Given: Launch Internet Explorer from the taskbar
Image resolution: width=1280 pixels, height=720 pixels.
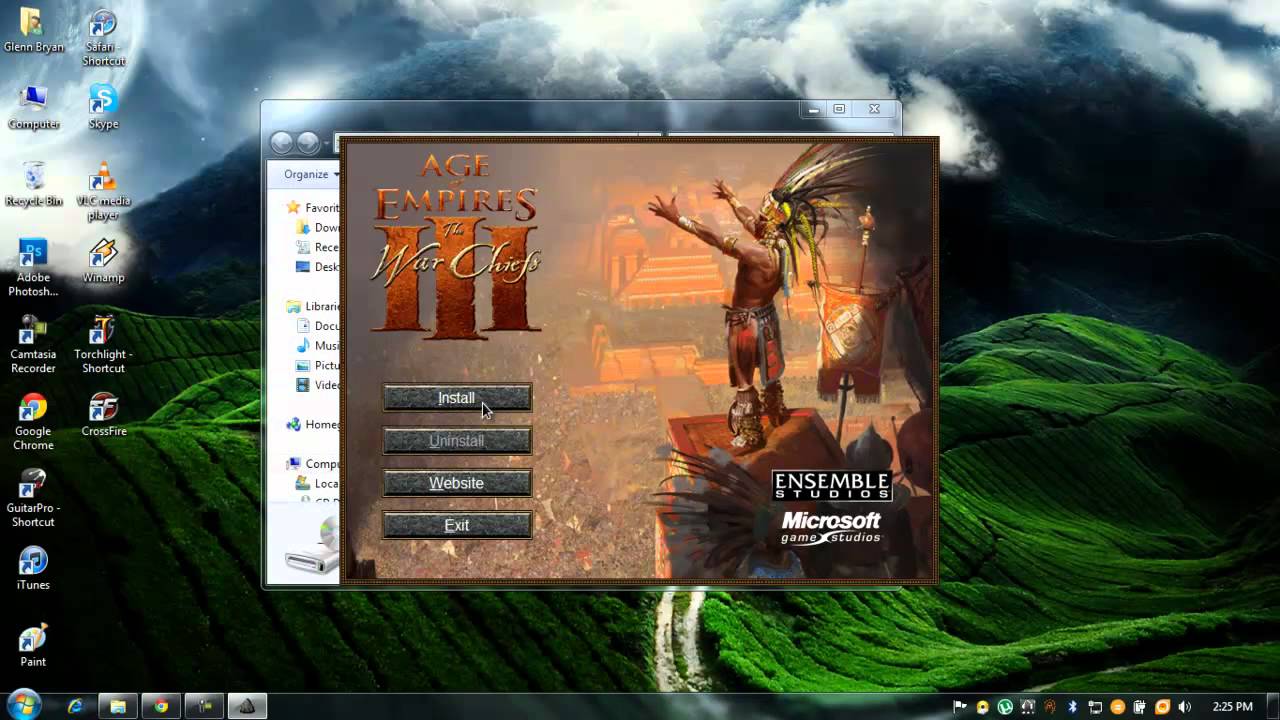Looking at the screenshot, I should (75, 706).
